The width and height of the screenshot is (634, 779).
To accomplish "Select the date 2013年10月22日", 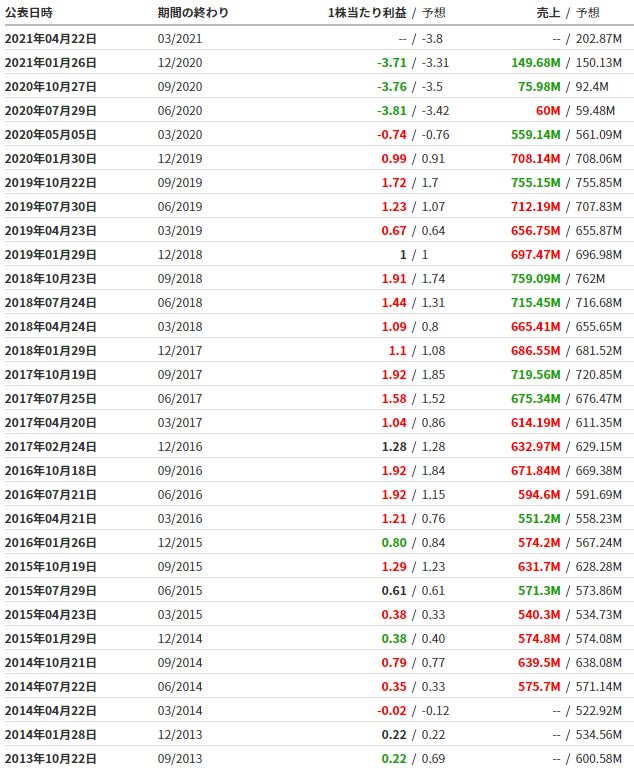I will (51, 759).
